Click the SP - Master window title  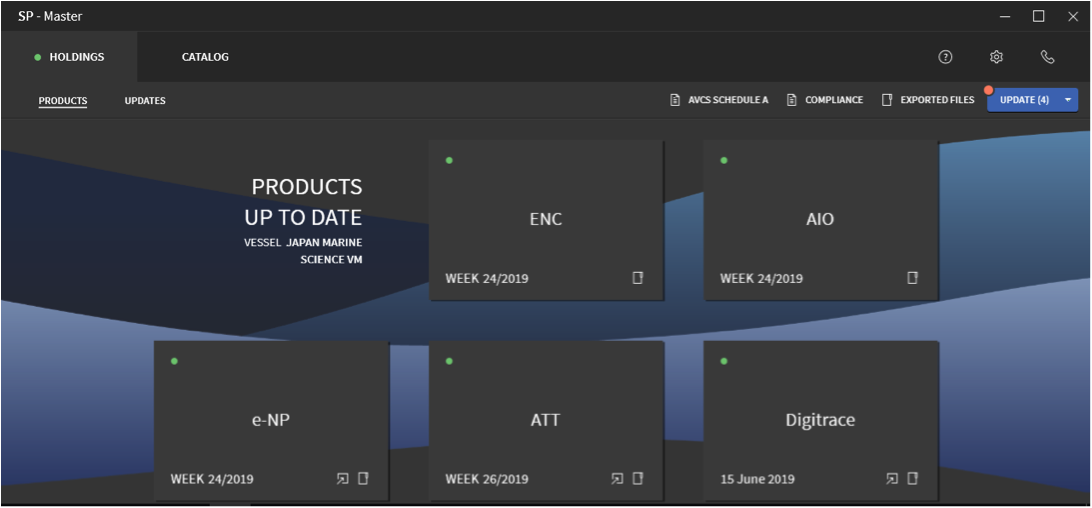[x=50, y=16]
